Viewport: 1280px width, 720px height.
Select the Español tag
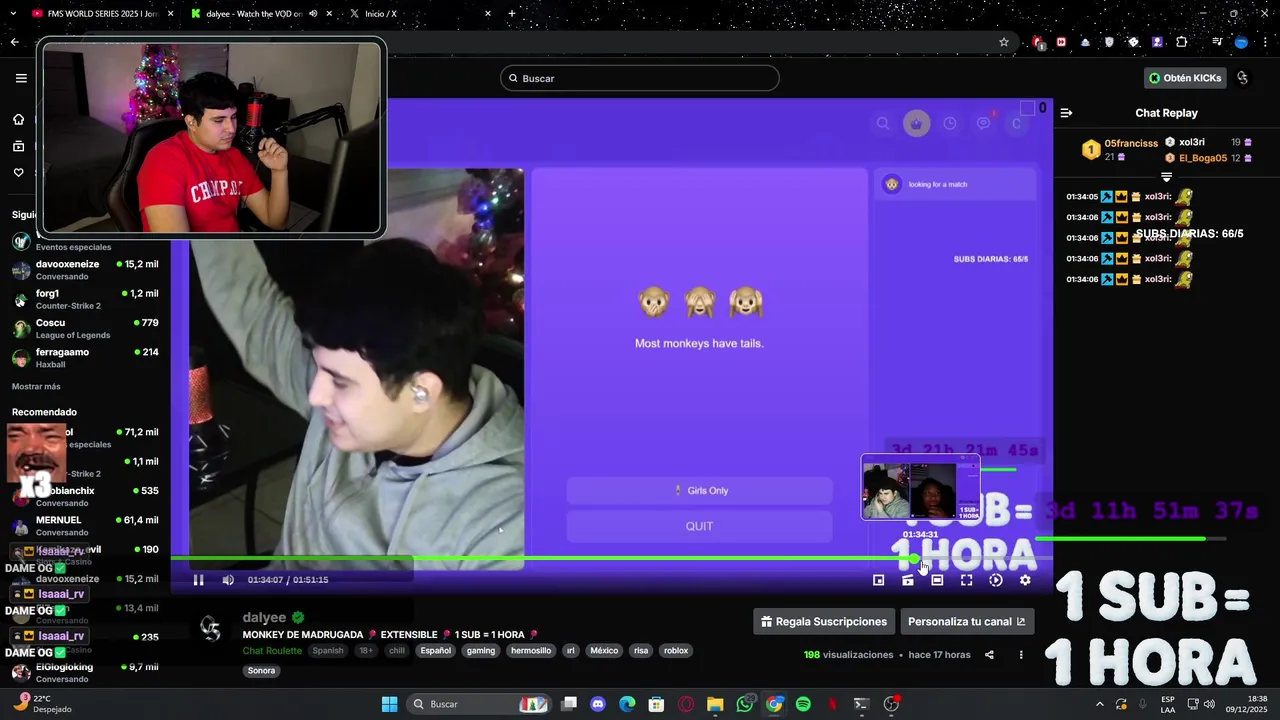435,650
